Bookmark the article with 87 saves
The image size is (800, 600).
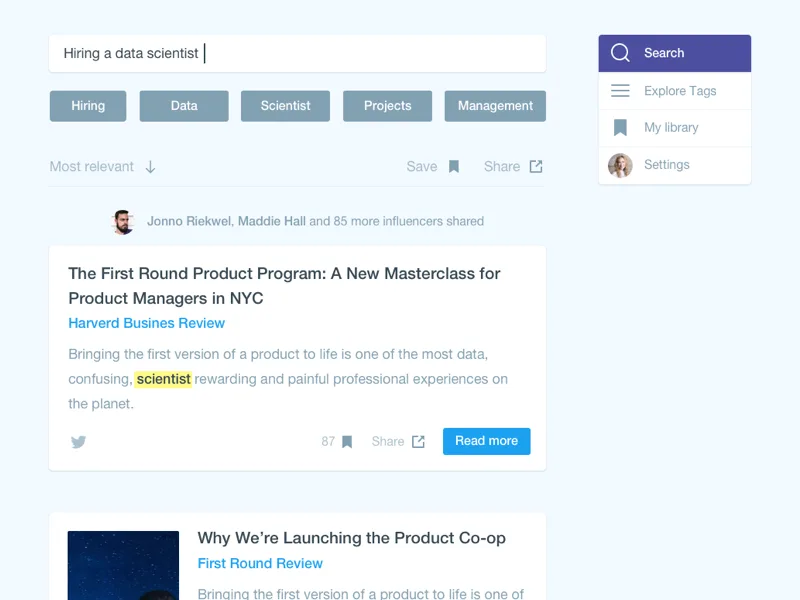click(347, 442)
